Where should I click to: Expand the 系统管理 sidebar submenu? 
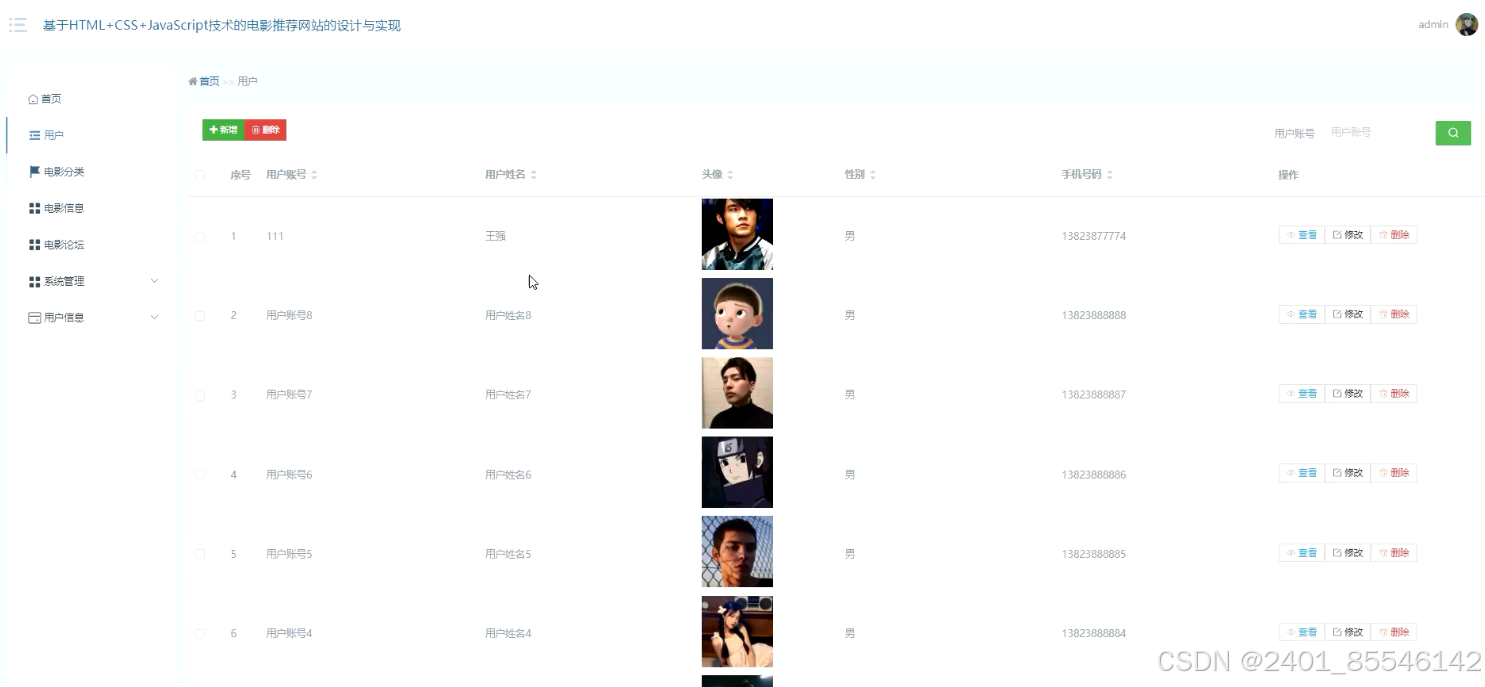(x=93, y=282)
